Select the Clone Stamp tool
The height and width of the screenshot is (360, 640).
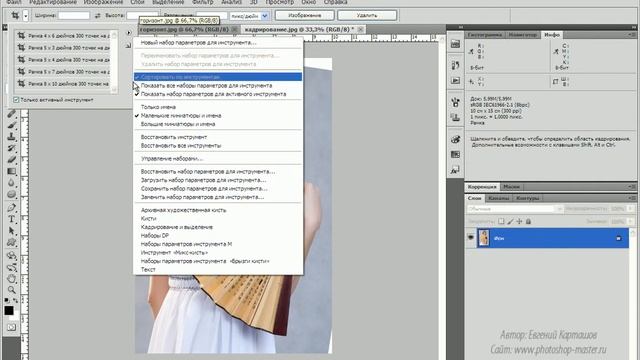coord(11,136)
